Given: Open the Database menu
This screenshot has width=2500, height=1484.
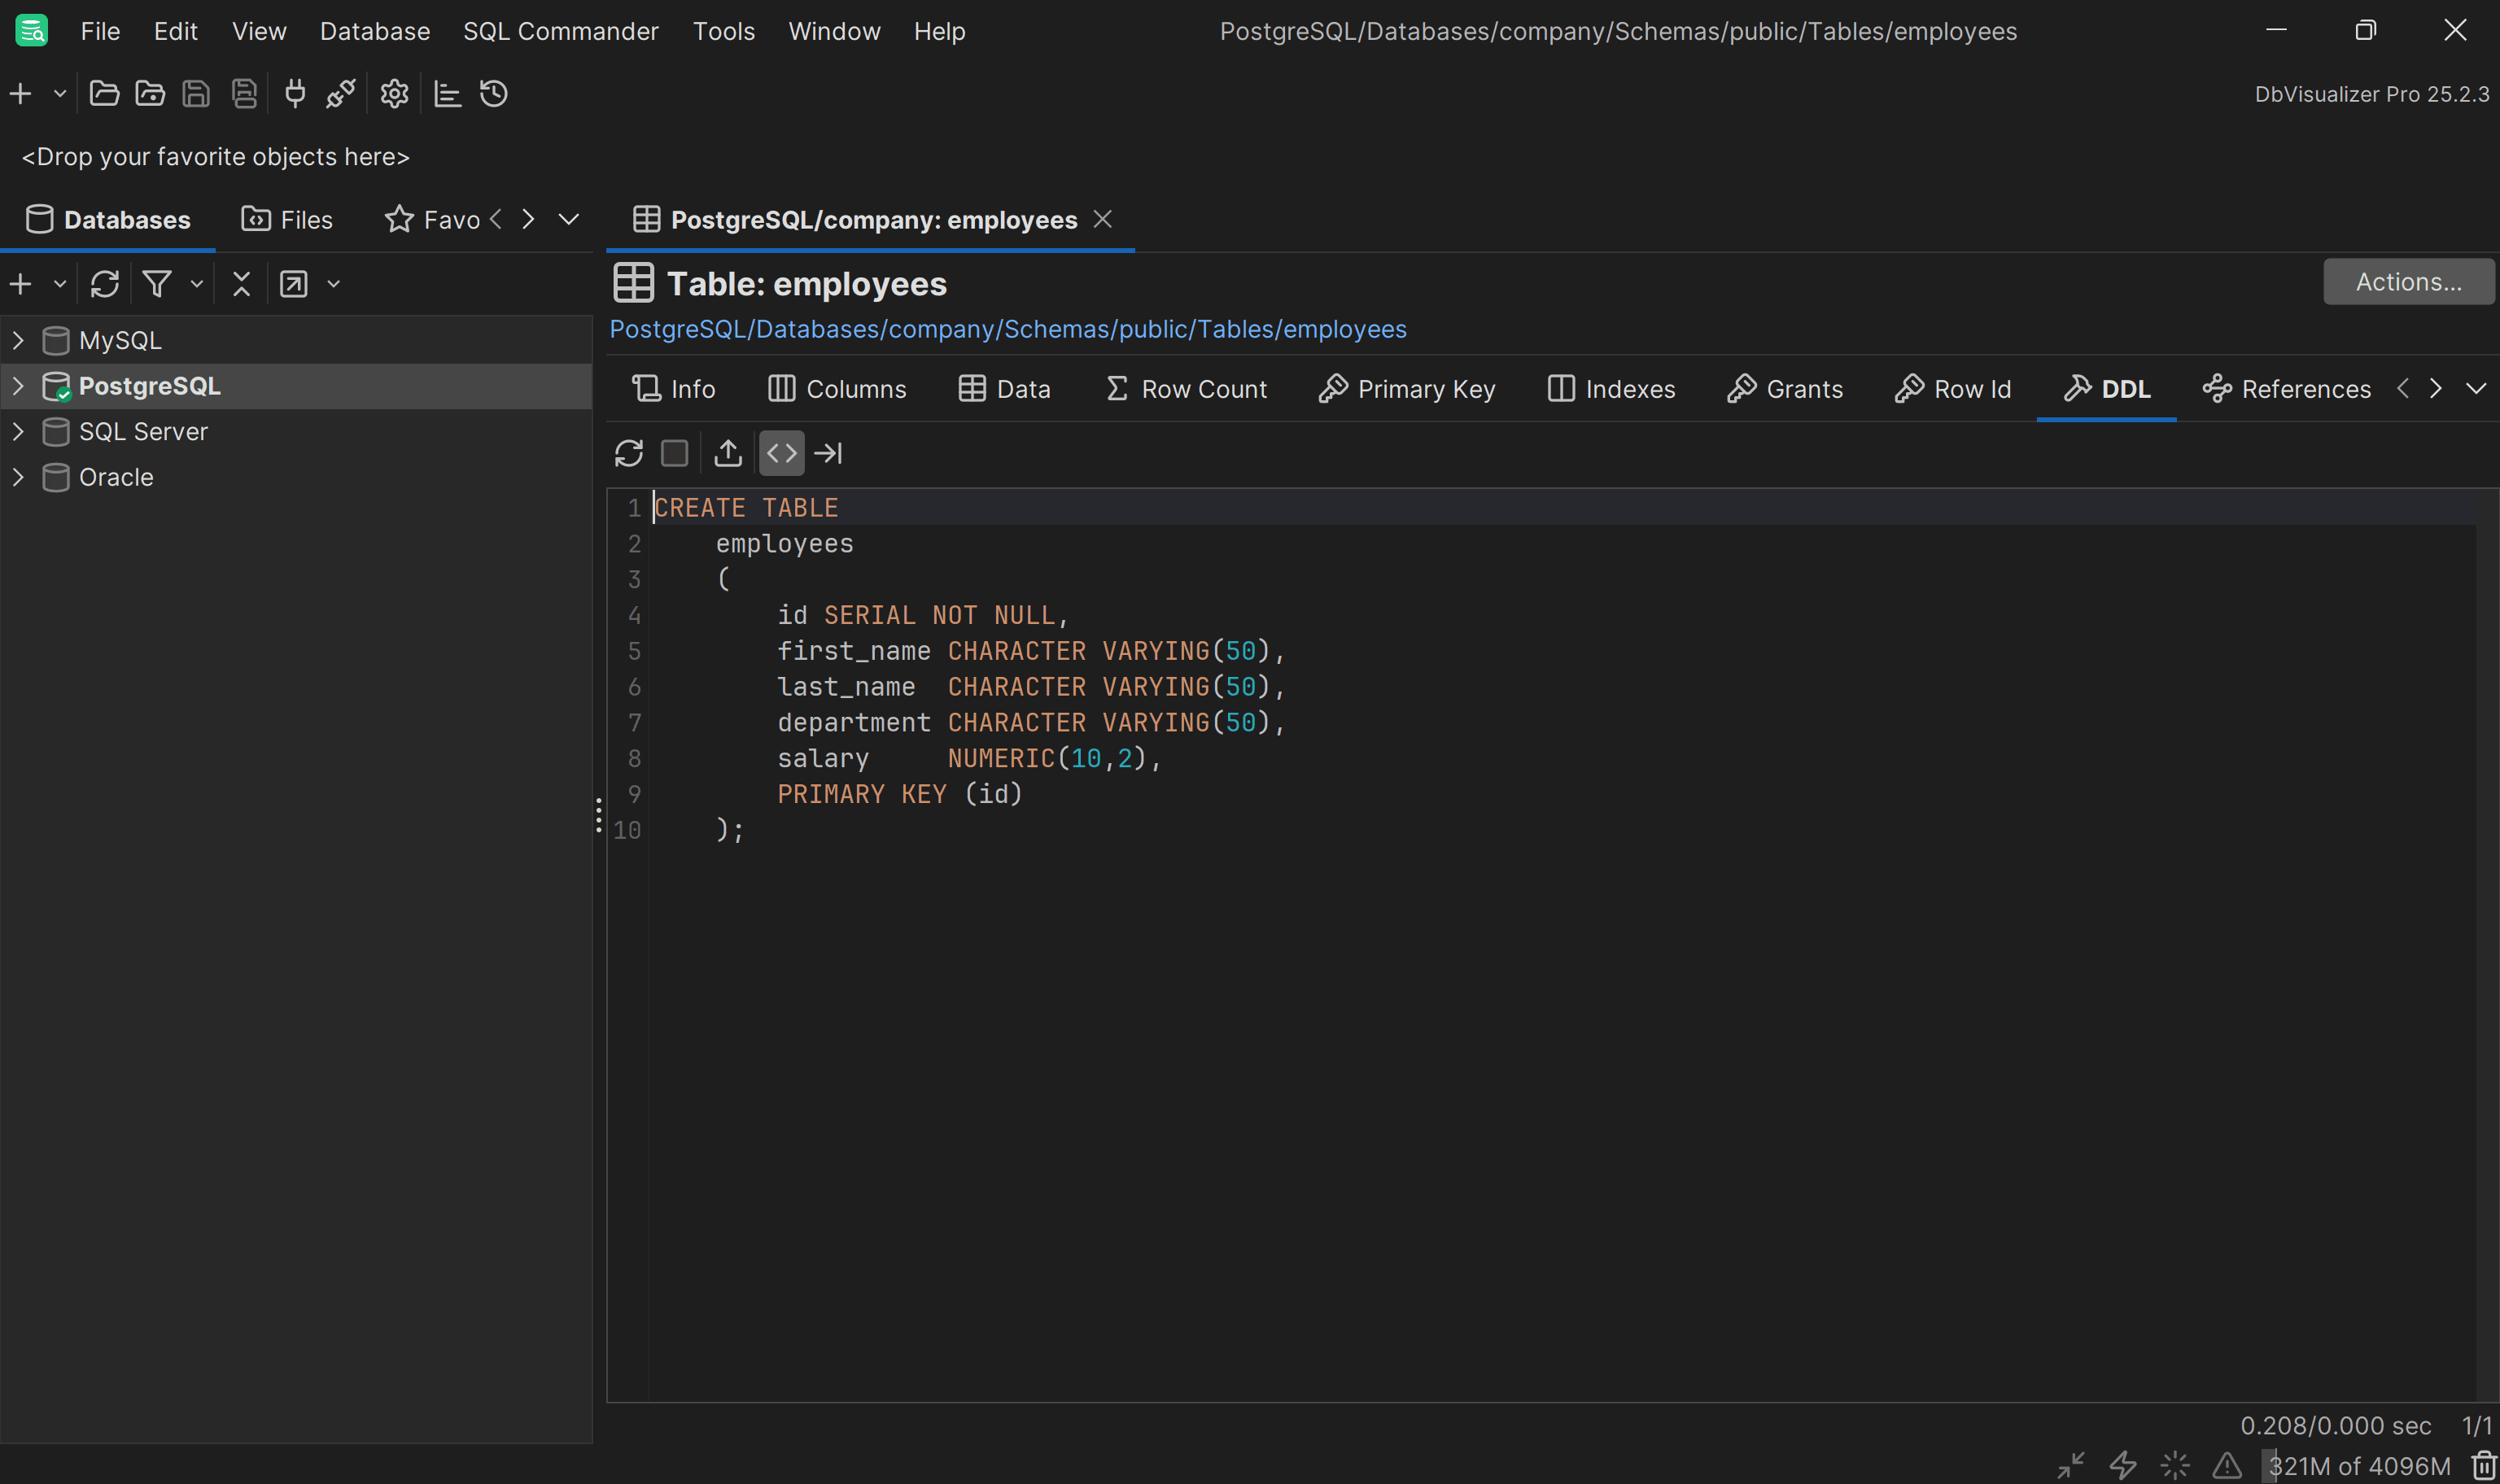Looking at the screenshot, I should (x=375, y=31).
